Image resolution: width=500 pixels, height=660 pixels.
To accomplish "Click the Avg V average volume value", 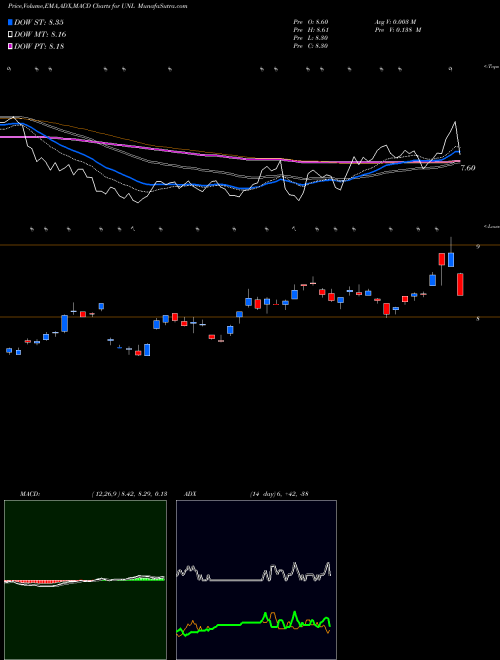I will pyautogui.click(x=395, y=21).
